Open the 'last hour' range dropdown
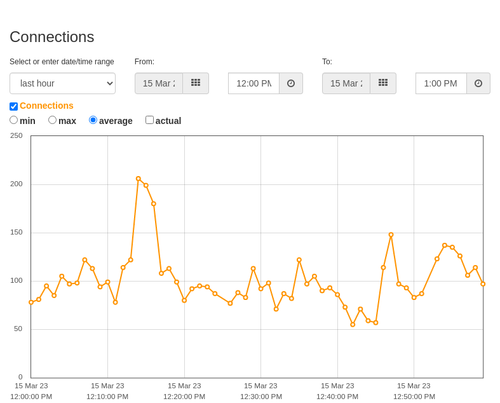This screenshot has height=403, width=500. 63,83
